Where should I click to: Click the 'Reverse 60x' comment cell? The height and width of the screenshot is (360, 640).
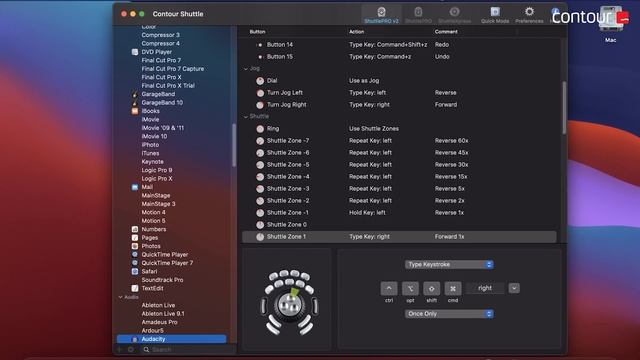pyautogui.click(x=451, y=141)
